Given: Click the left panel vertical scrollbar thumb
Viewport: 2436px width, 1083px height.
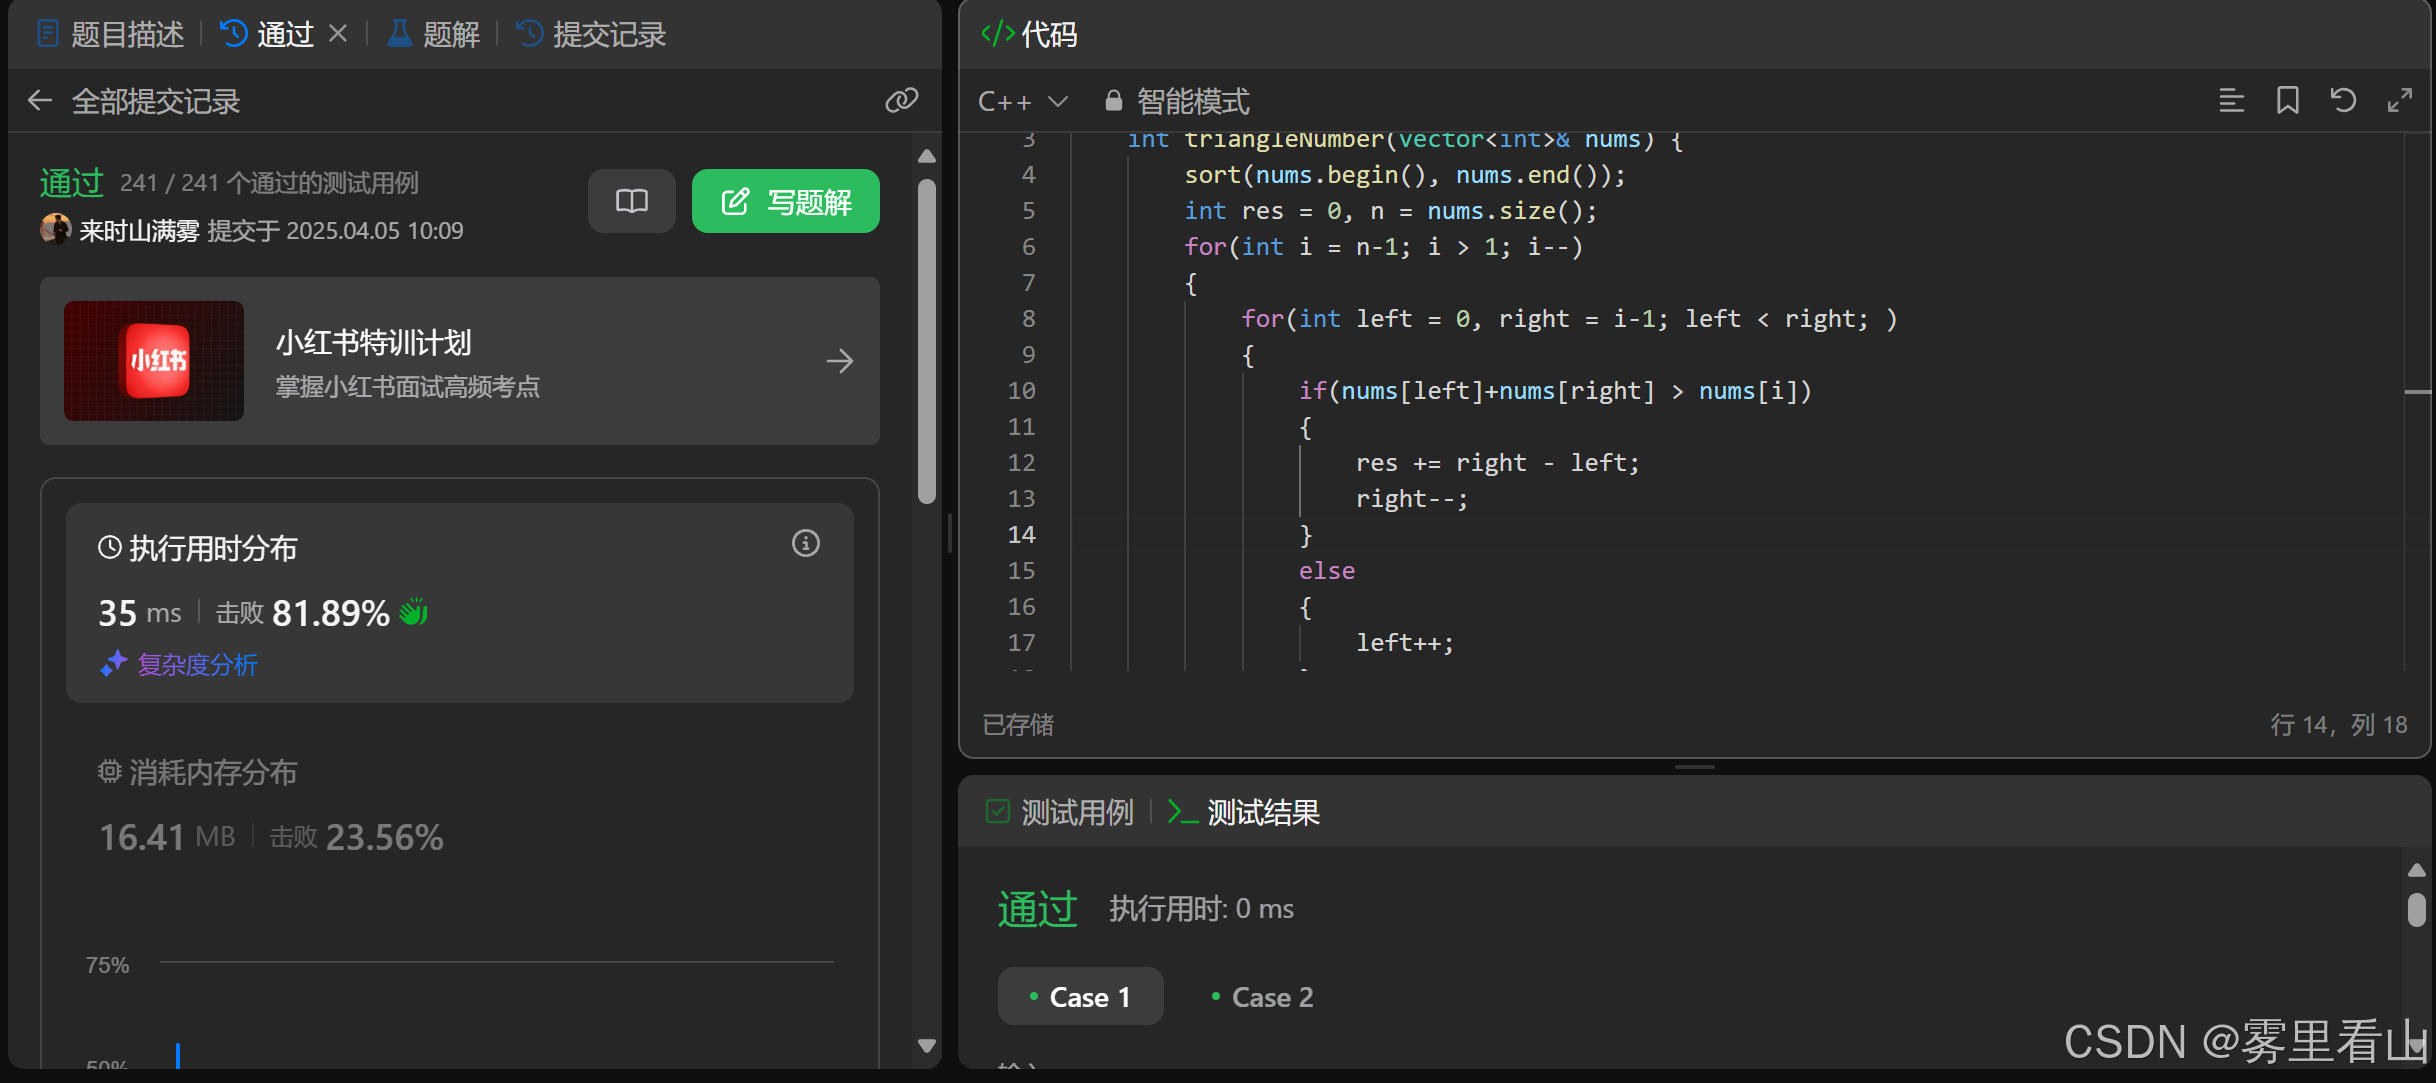Looking at the screenshot, I should (x=926, y=340).
